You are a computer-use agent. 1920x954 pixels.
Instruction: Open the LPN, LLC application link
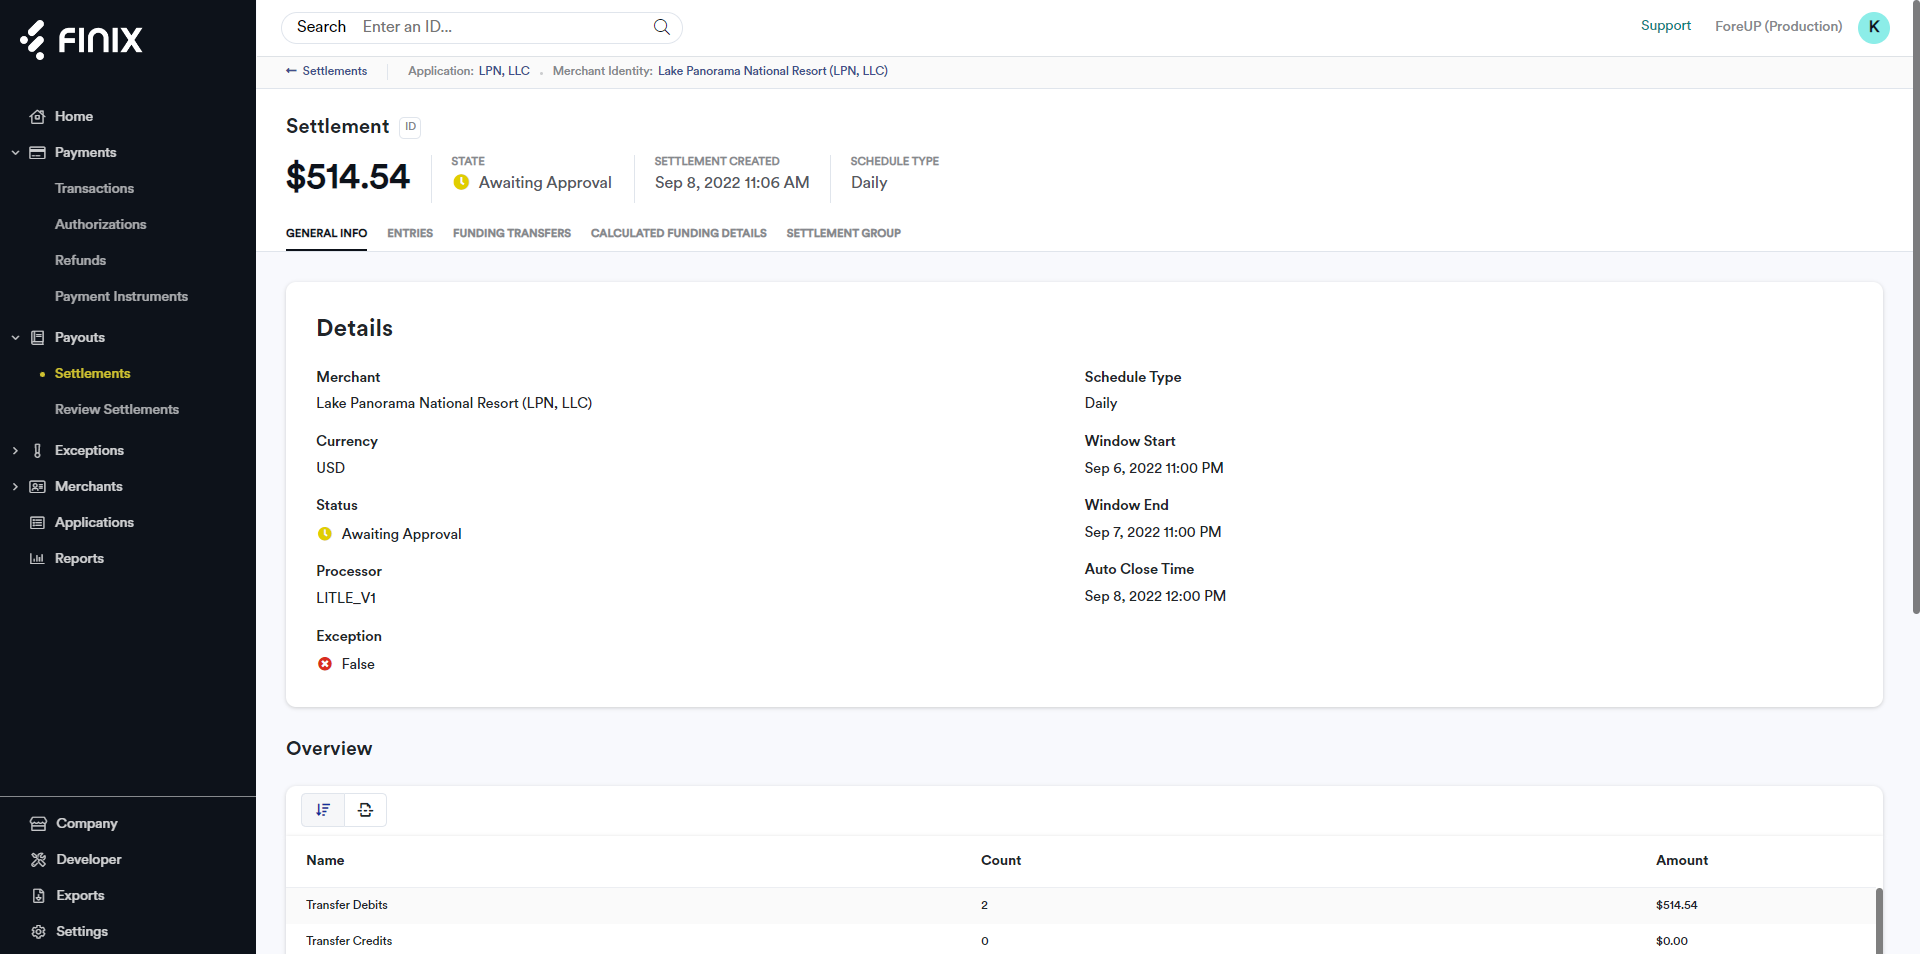coord(504,71)
